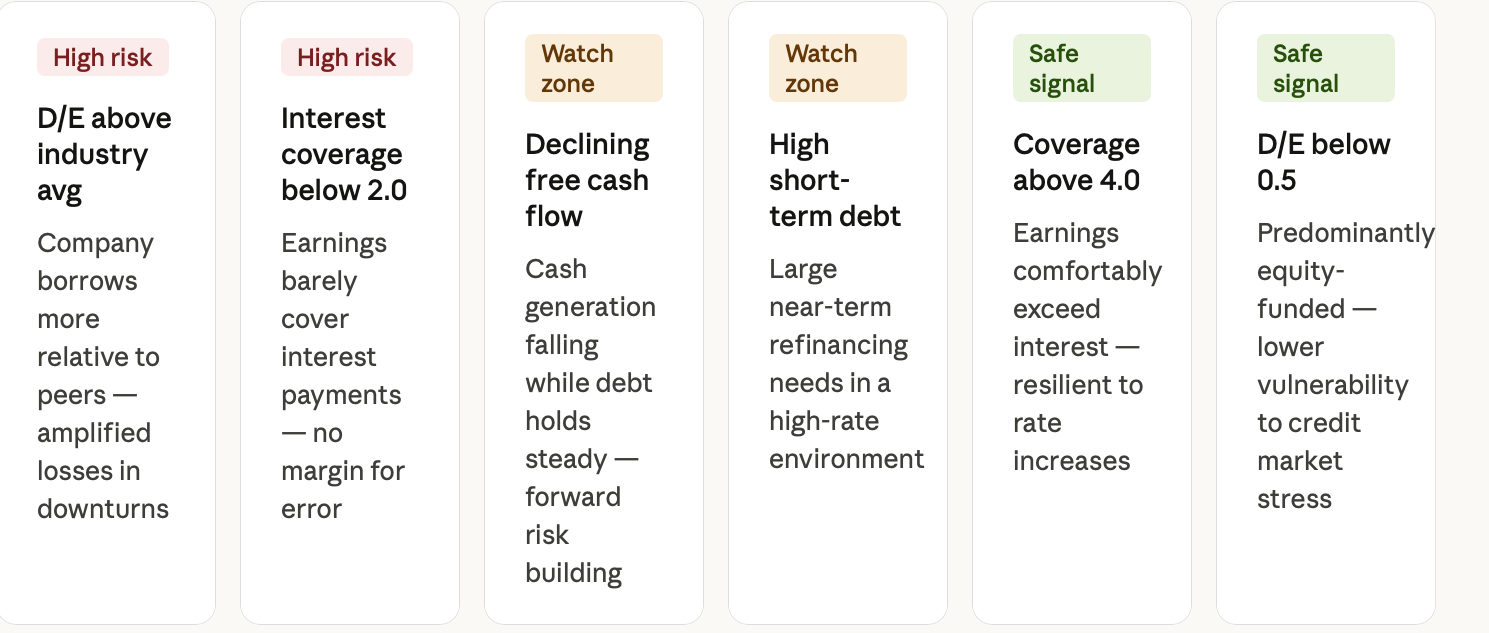Click the D/E below 0.5 heading
This screenshot has height=633, width=1489.
pyautogui.click(x=1324, y=162)
